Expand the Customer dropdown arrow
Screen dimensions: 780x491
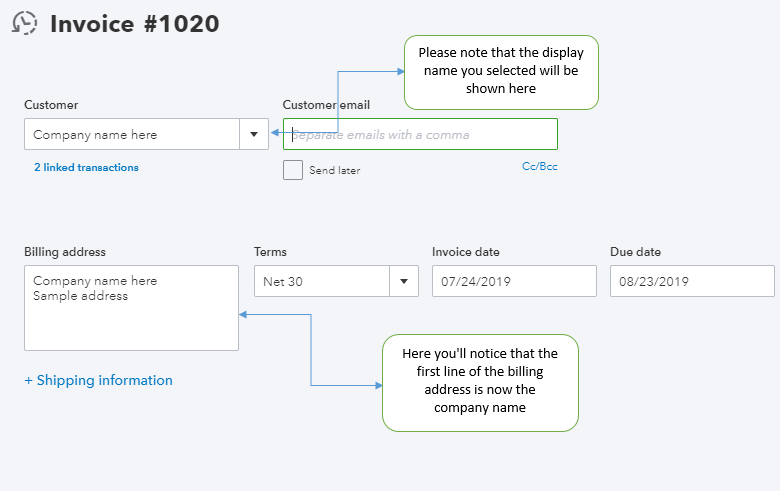tap(254, 134)
